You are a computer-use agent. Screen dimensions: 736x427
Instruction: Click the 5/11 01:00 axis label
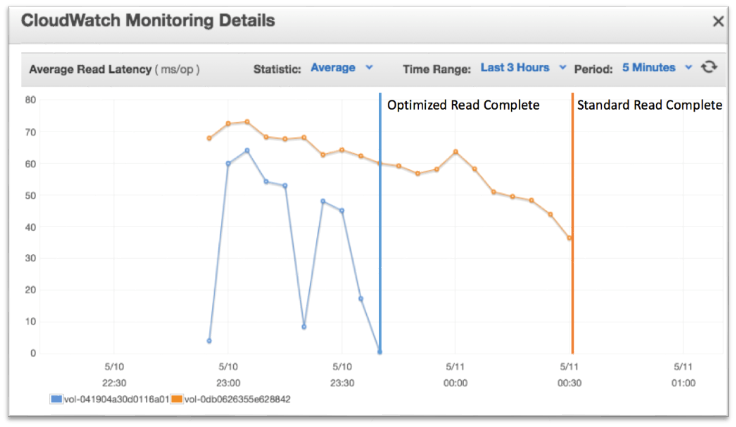coord(683,375)
